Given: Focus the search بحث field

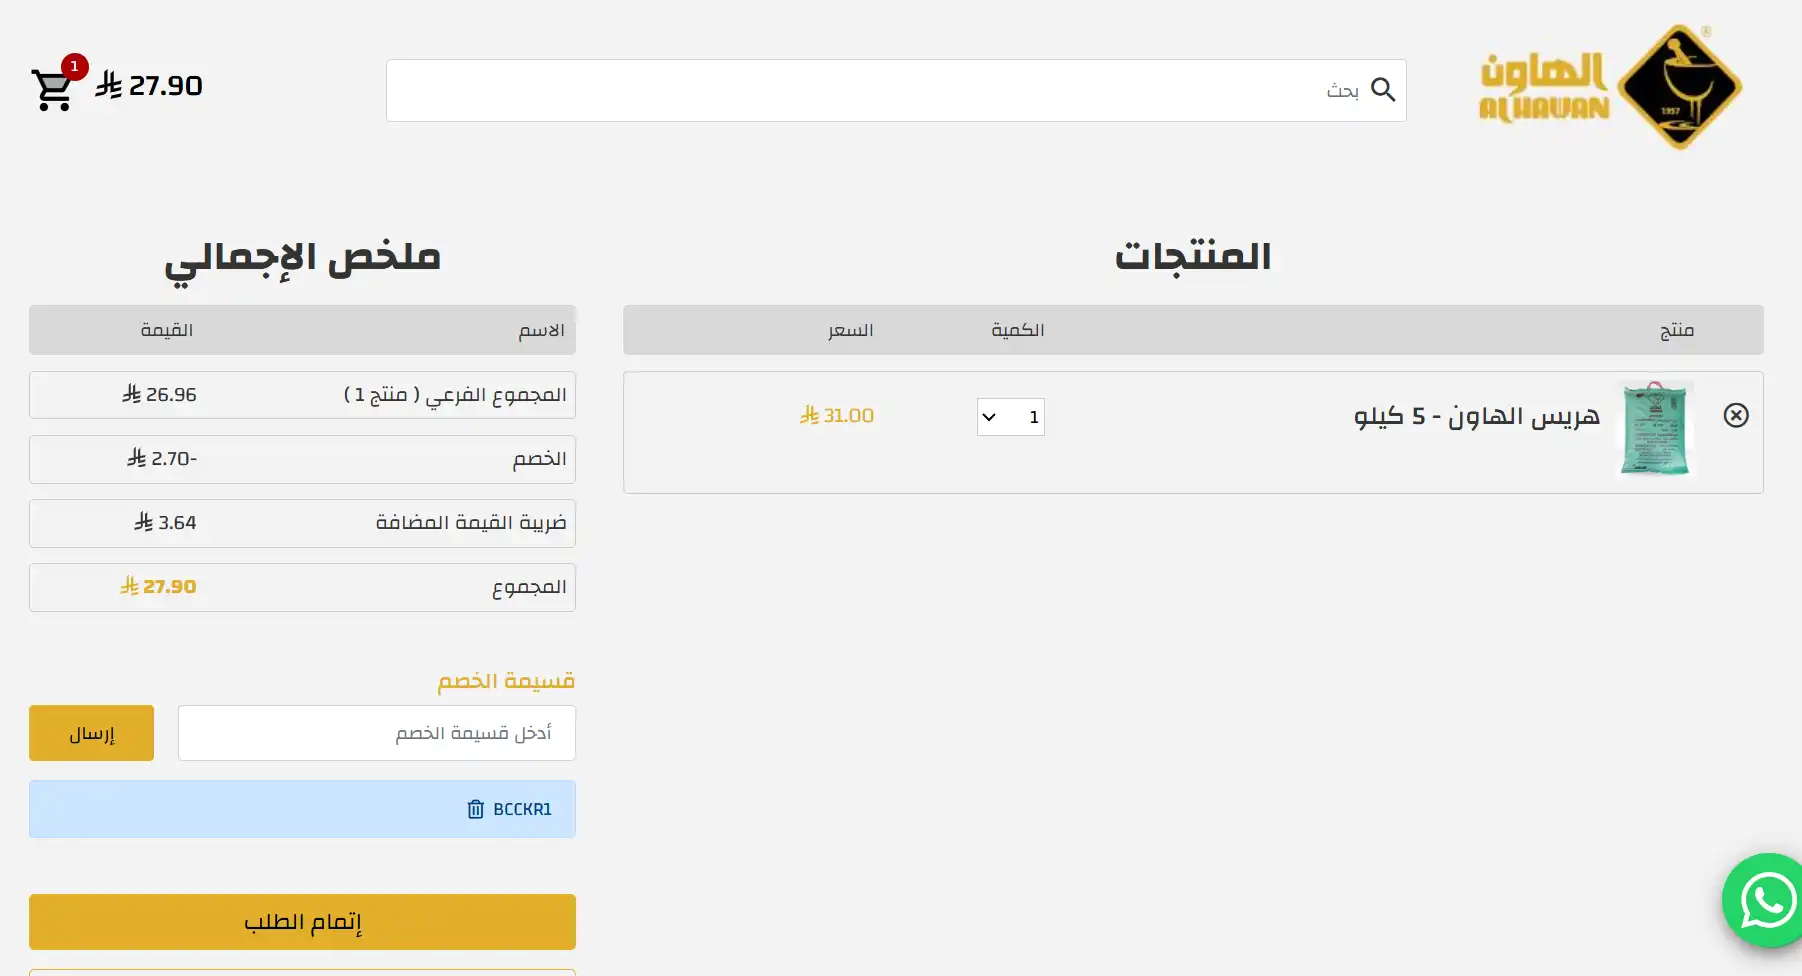Looking at the screenshot, I should (896, 90).
